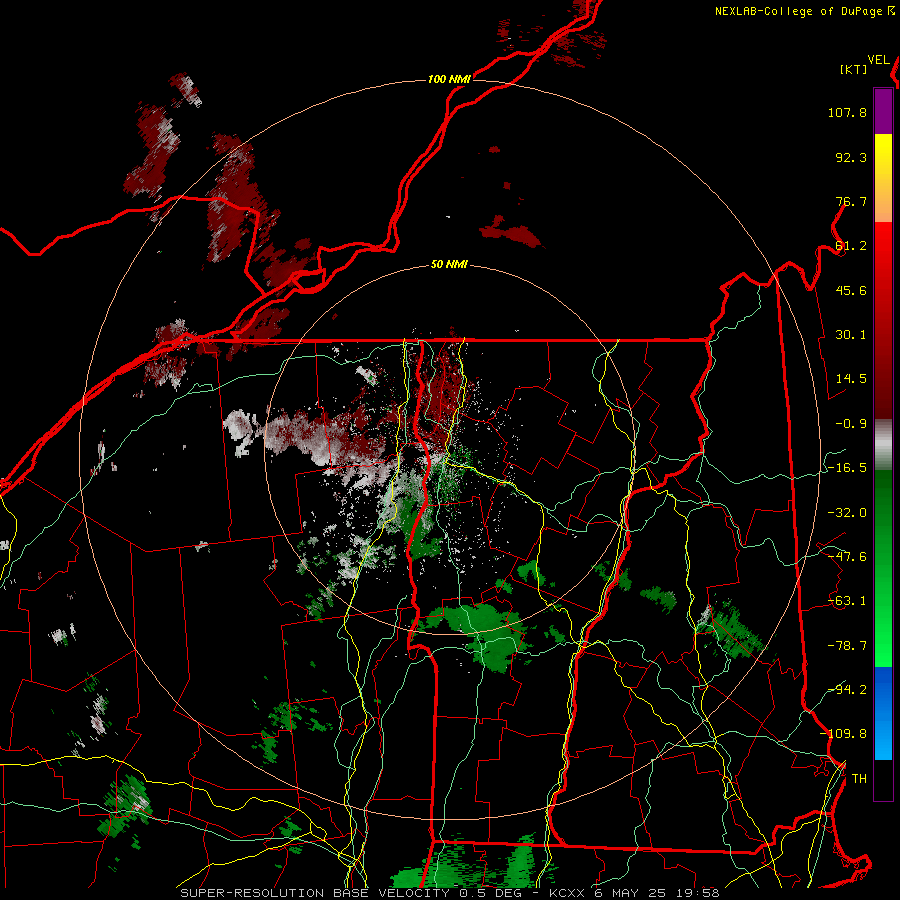Select the 76.7 scale value
900x900 pixels.
(x=851, y=201)
